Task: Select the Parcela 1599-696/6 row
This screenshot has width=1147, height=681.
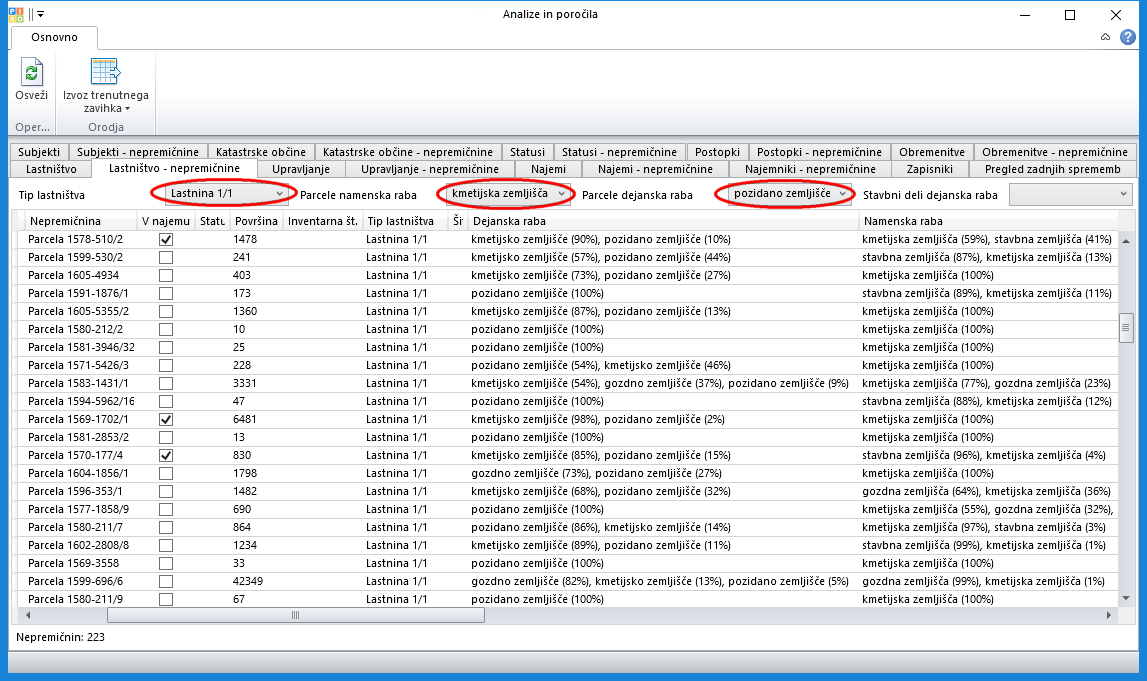Action: 76,581
